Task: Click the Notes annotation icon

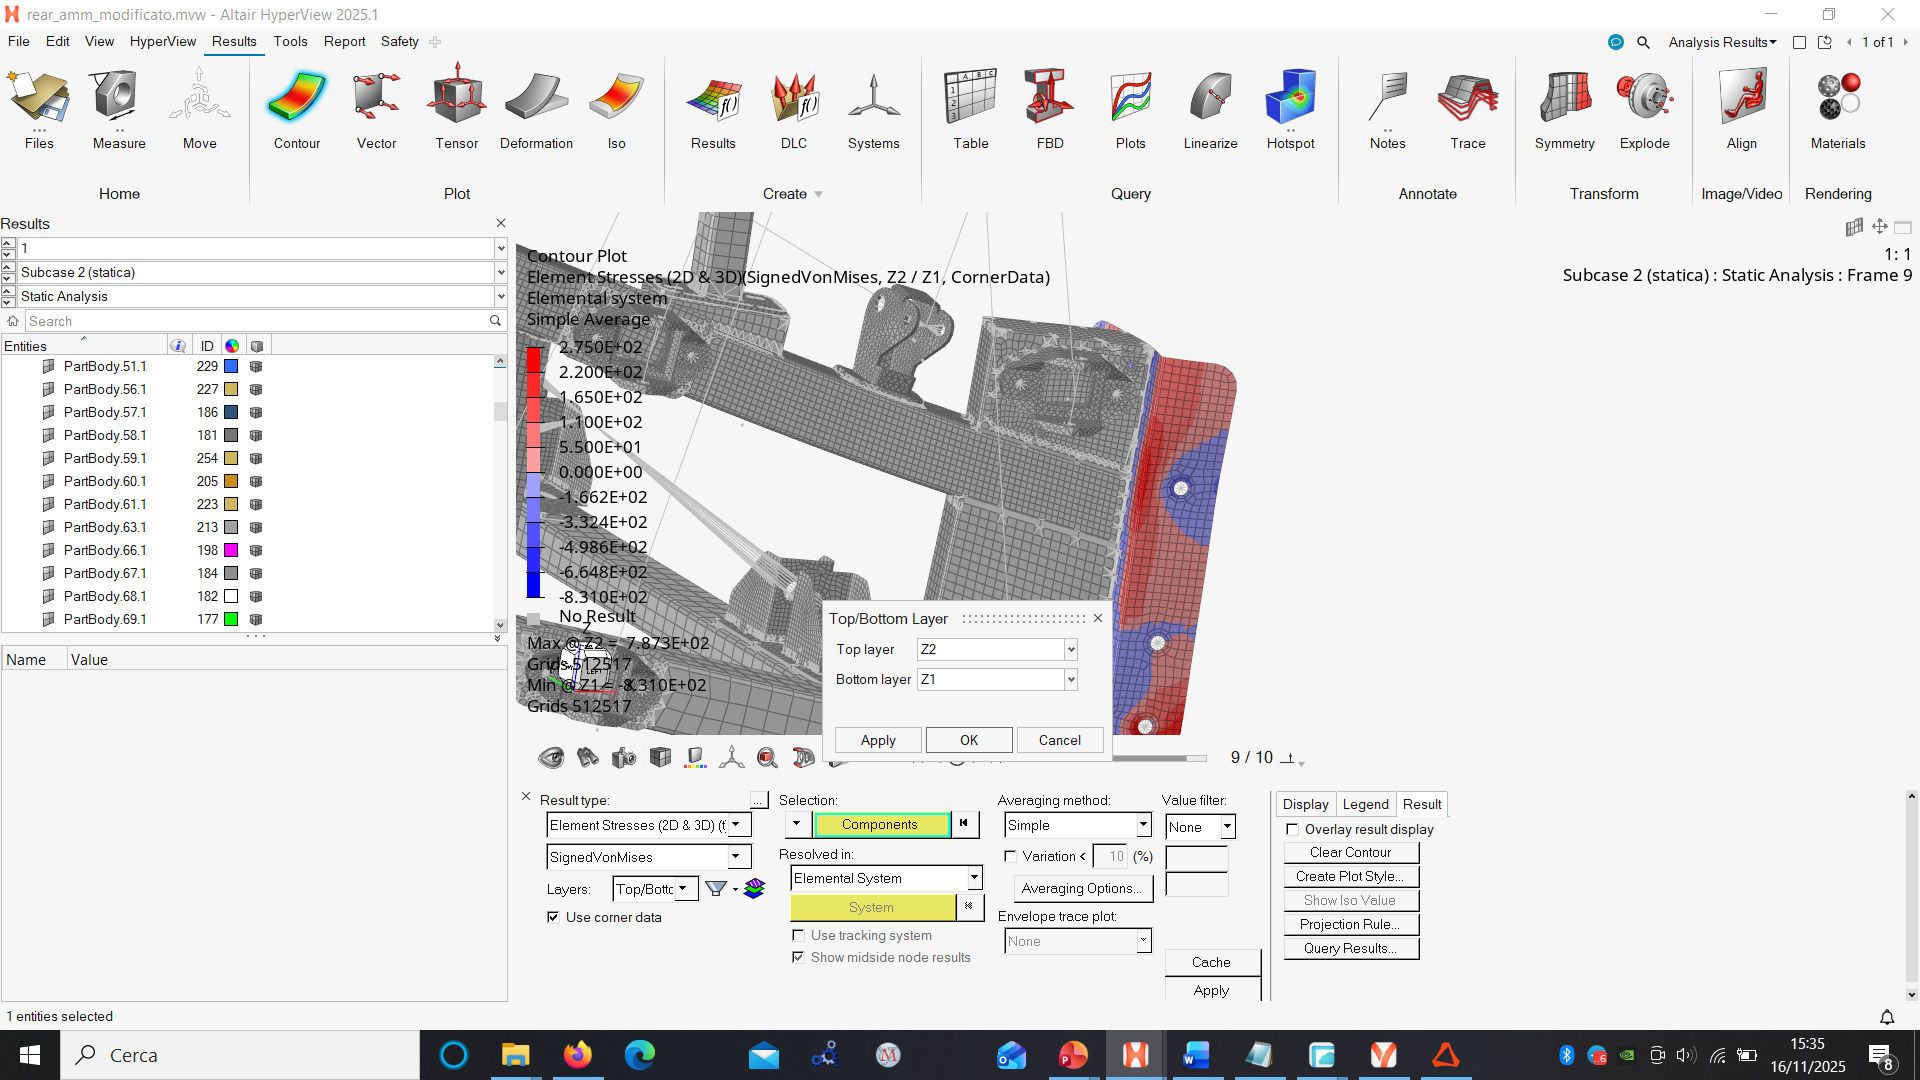Action: [x=1387, y=108]
